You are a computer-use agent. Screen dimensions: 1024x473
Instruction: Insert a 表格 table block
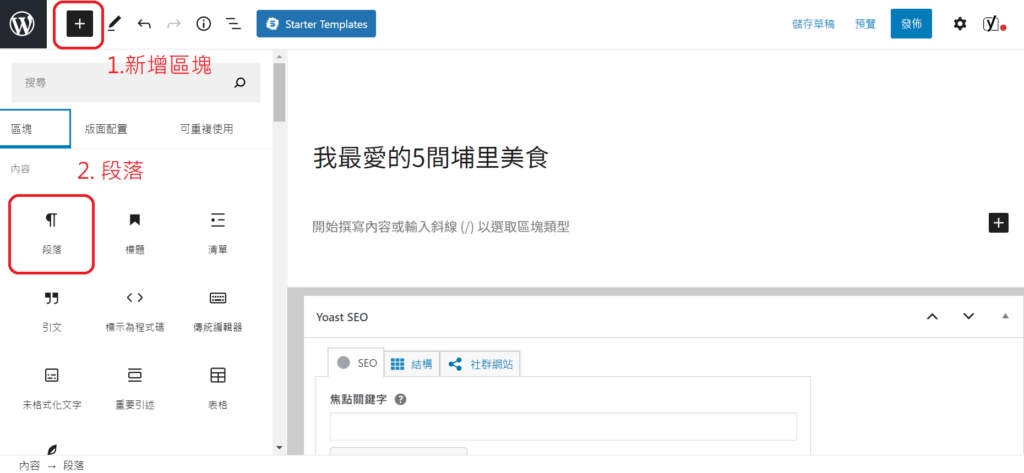pyautogui.click(x=217, y=389)
